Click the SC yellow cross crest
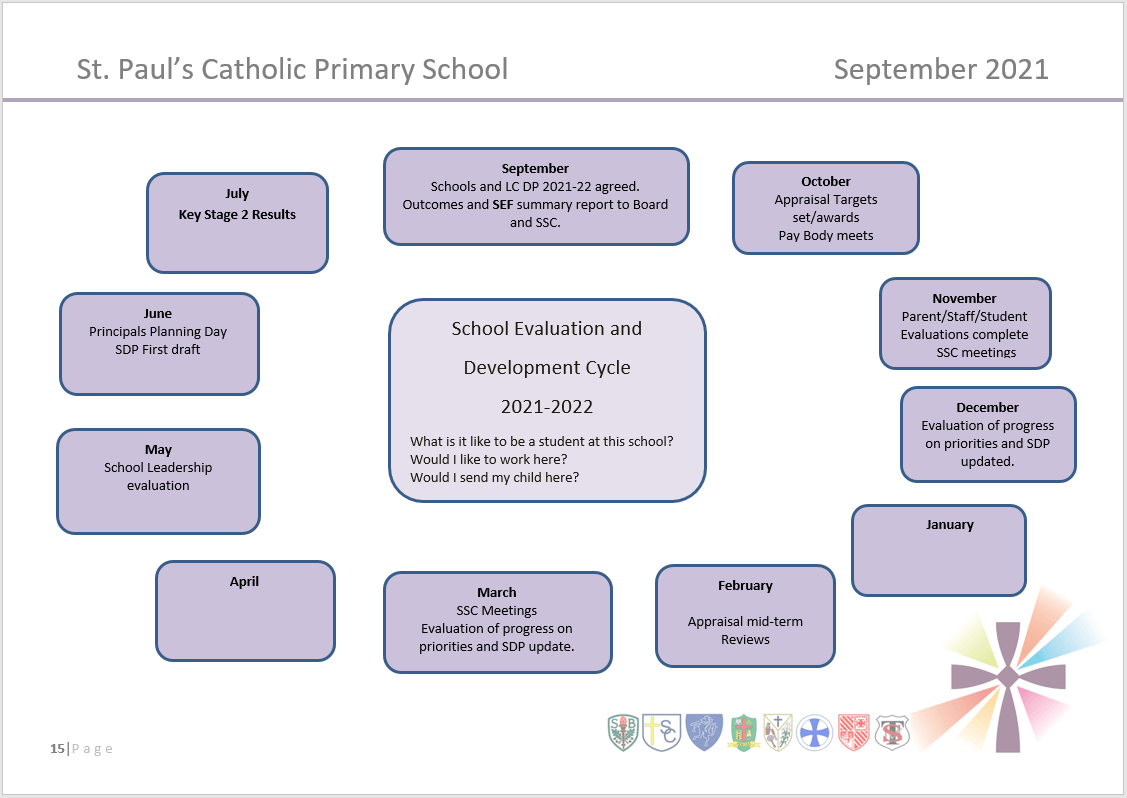 [x=661, y=733]
